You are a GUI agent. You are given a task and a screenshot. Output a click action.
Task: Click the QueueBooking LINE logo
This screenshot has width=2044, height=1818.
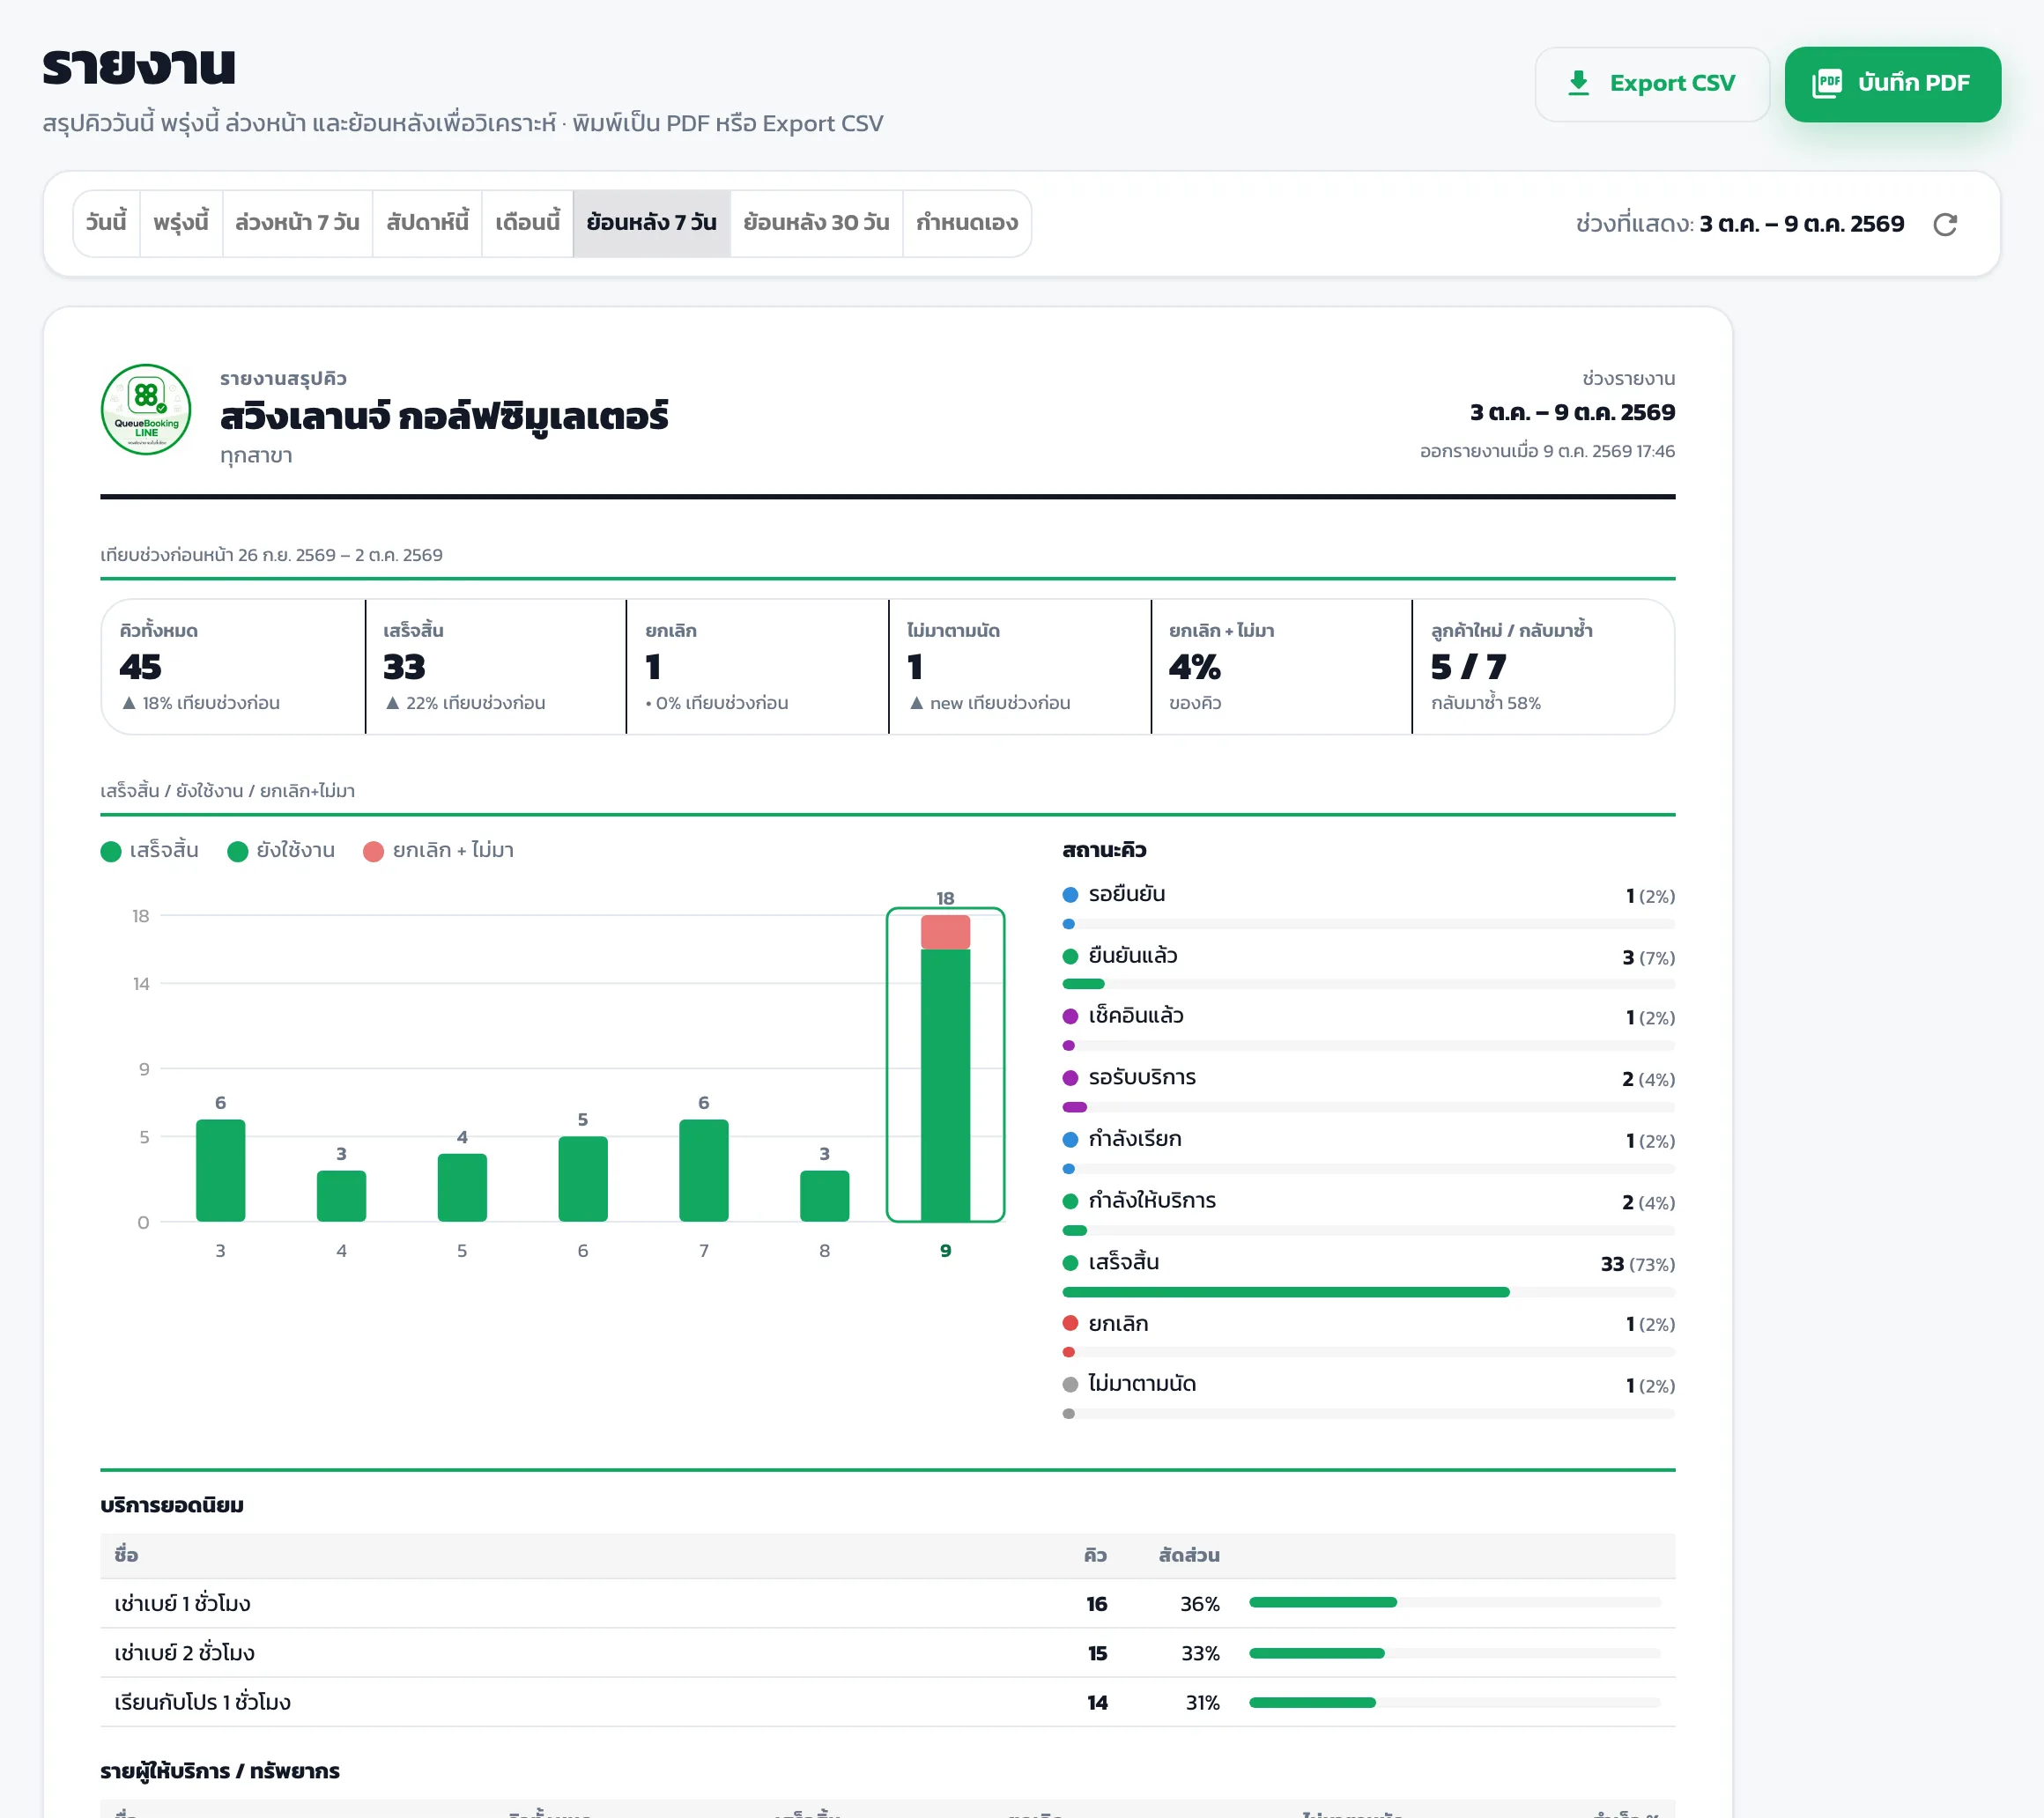coord(146,409)
